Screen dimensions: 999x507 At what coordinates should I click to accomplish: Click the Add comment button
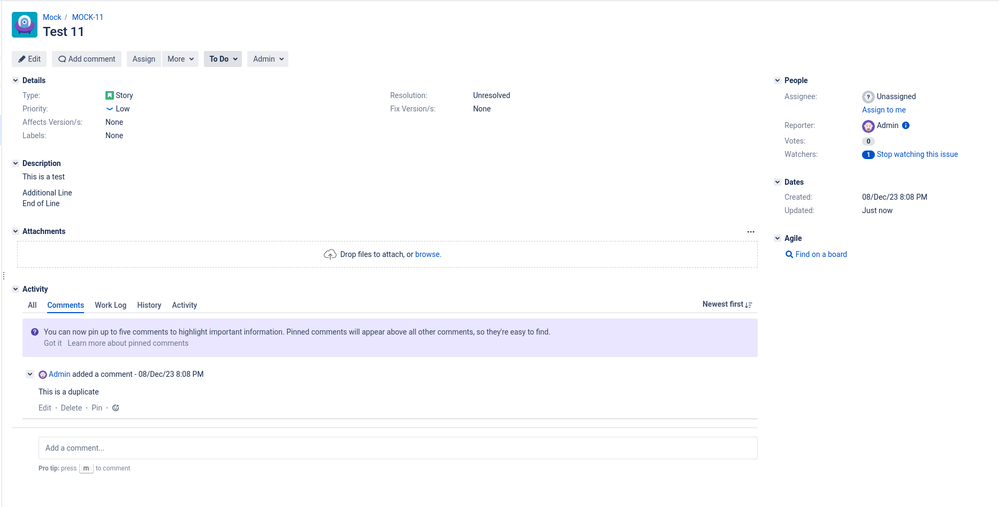point(87,59)
